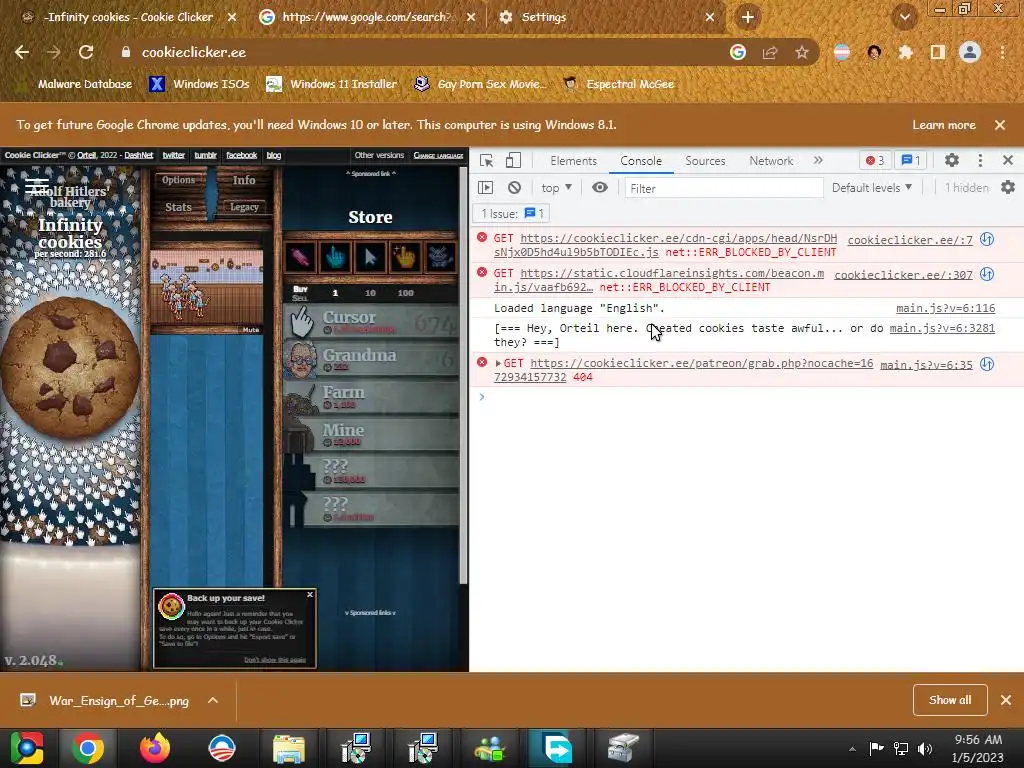Open the Cookie Clicker Options menu
This screenshot has width=1024, height=768.
point(178,180)
